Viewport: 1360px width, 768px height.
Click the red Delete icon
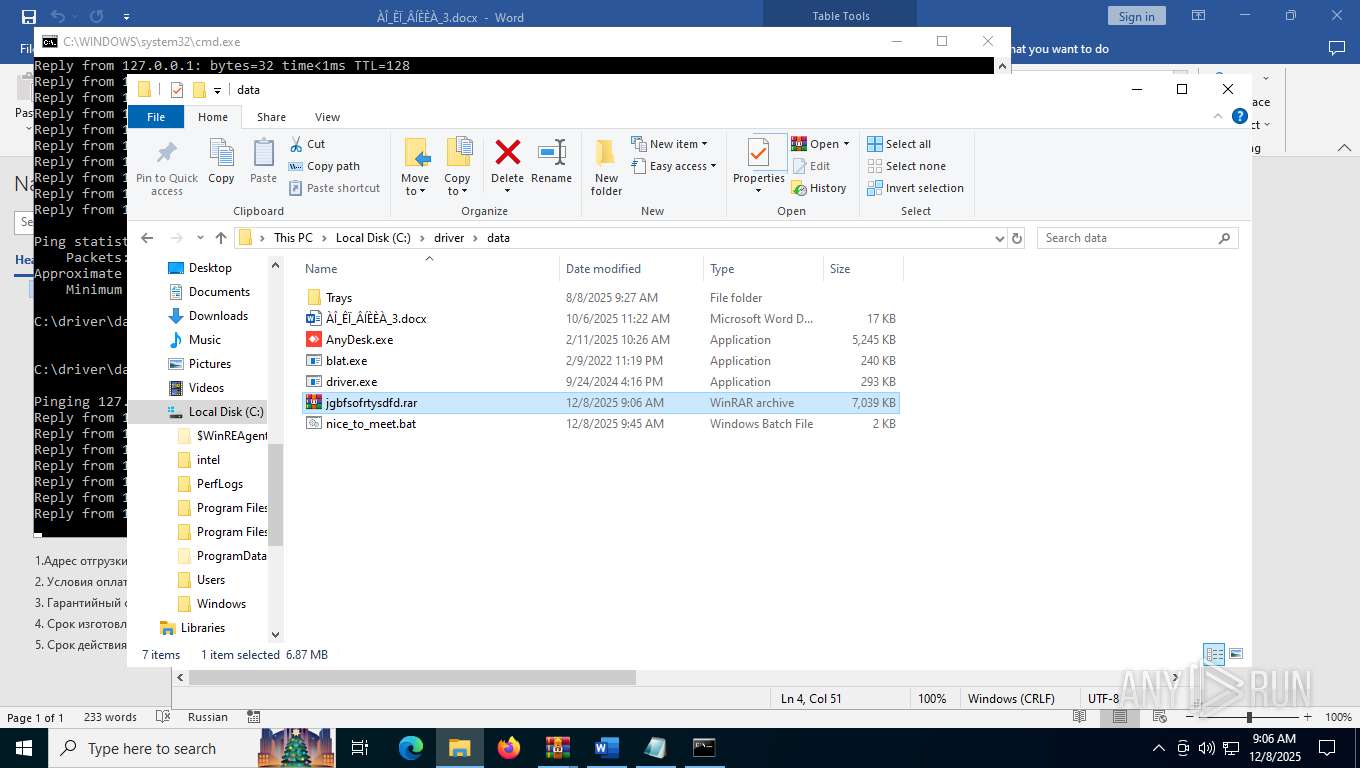tap(508, 153)
